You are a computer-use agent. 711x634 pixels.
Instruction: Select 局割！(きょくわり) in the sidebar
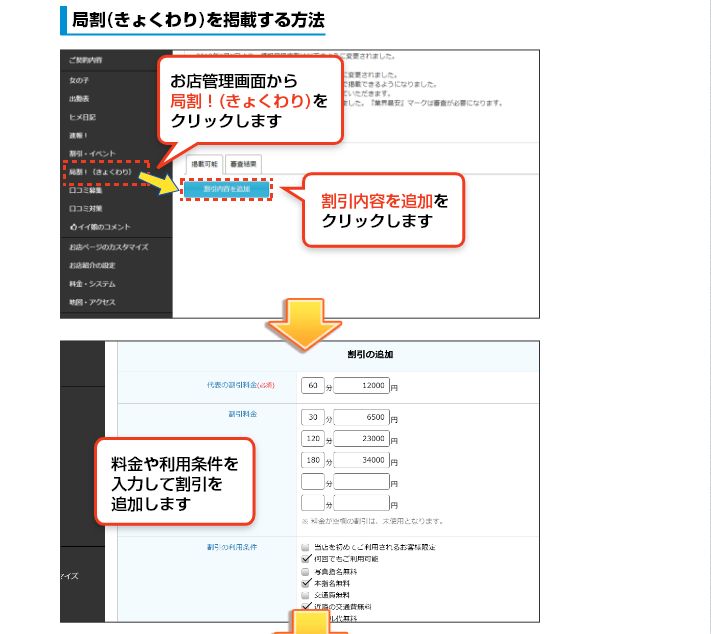coord(100,172)
